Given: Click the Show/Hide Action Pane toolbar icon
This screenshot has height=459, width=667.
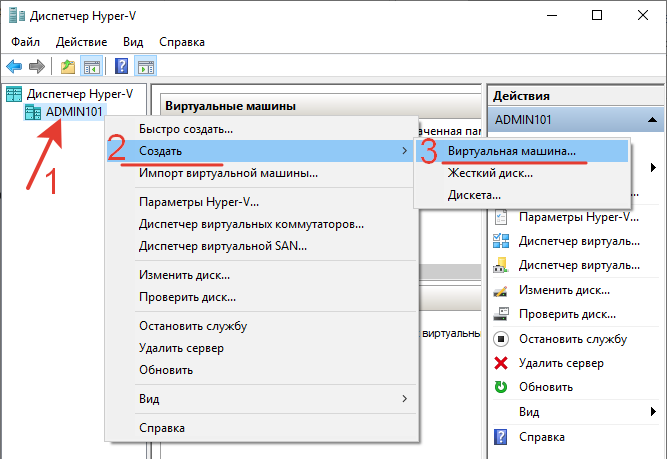Looking at the screenshot, I should click(x=146, y=67).
